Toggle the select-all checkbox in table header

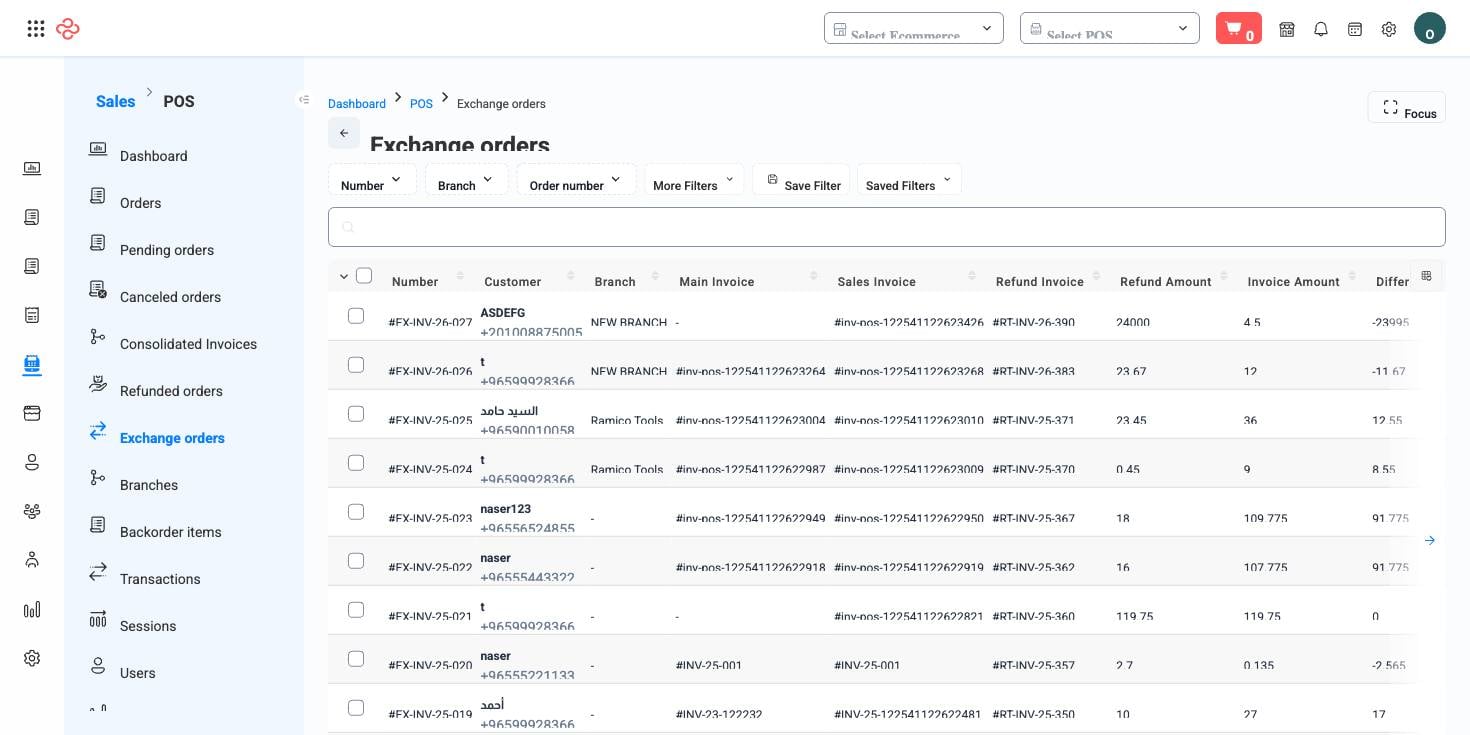[x=364, y=276]
